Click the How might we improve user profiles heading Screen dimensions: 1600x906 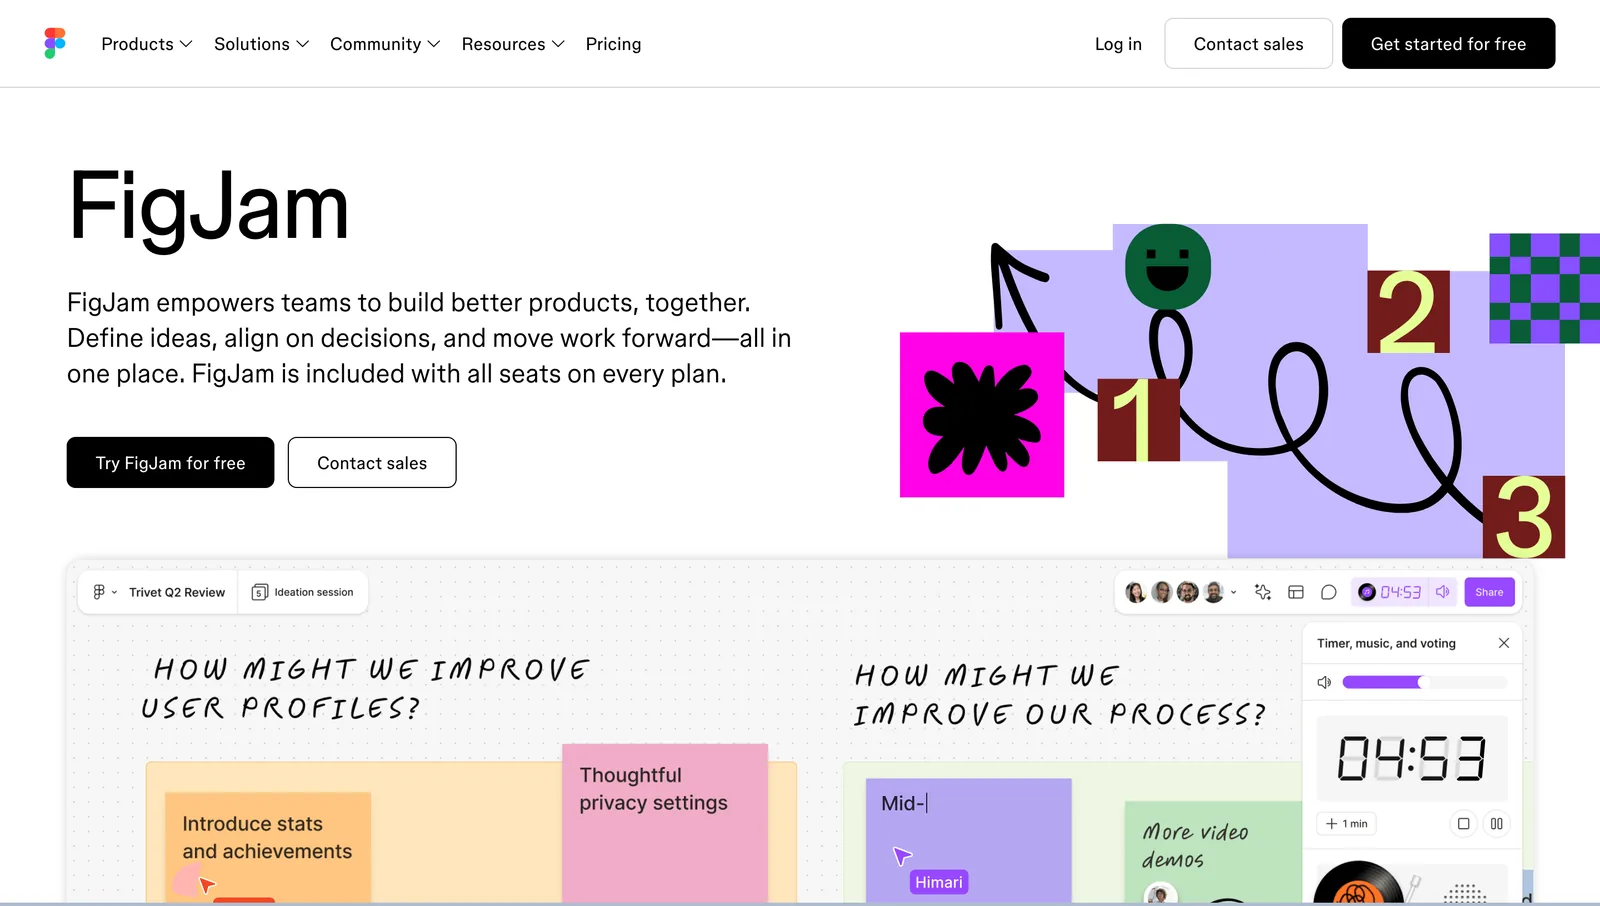click(x=365, y=688)
